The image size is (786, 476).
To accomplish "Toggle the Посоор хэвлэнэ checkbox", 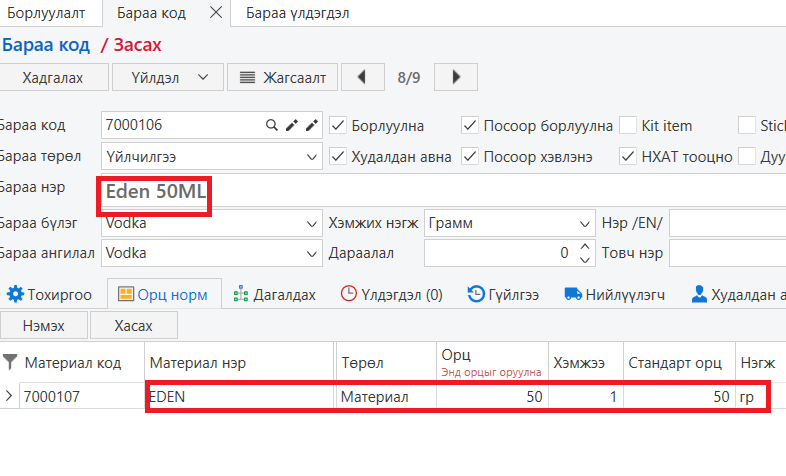I will (x=470, y=156).
